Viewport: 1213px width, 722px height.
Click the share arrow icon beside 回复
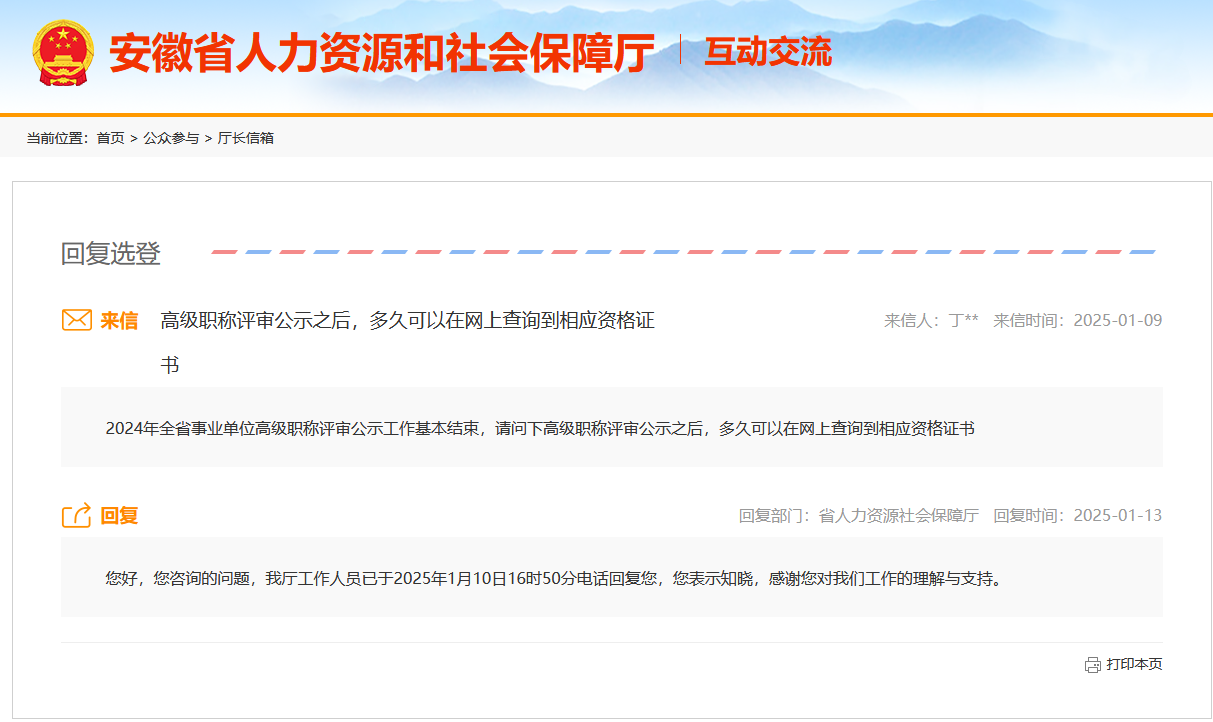pyautogui.click(x=77, y=515)
